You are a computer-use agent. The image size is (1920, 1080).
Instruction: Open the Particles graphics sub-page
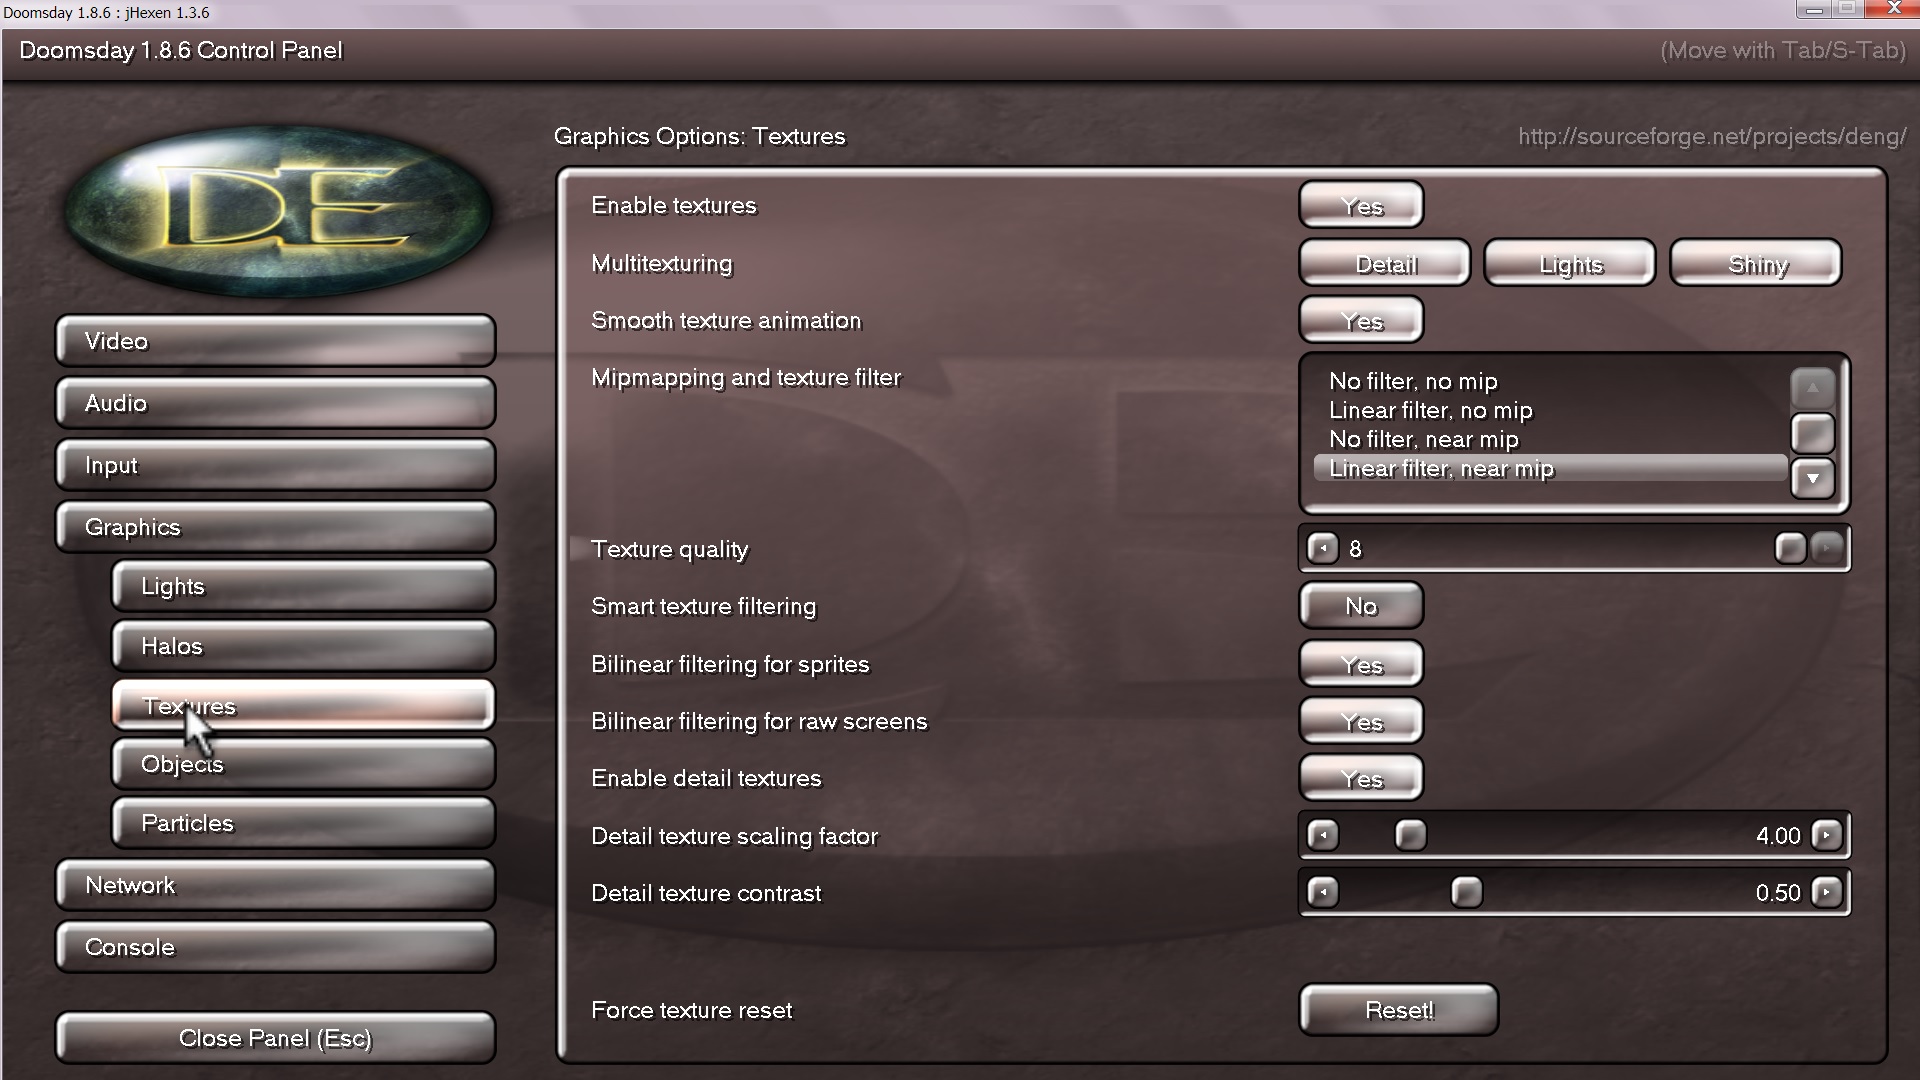[x=303, y=823]
